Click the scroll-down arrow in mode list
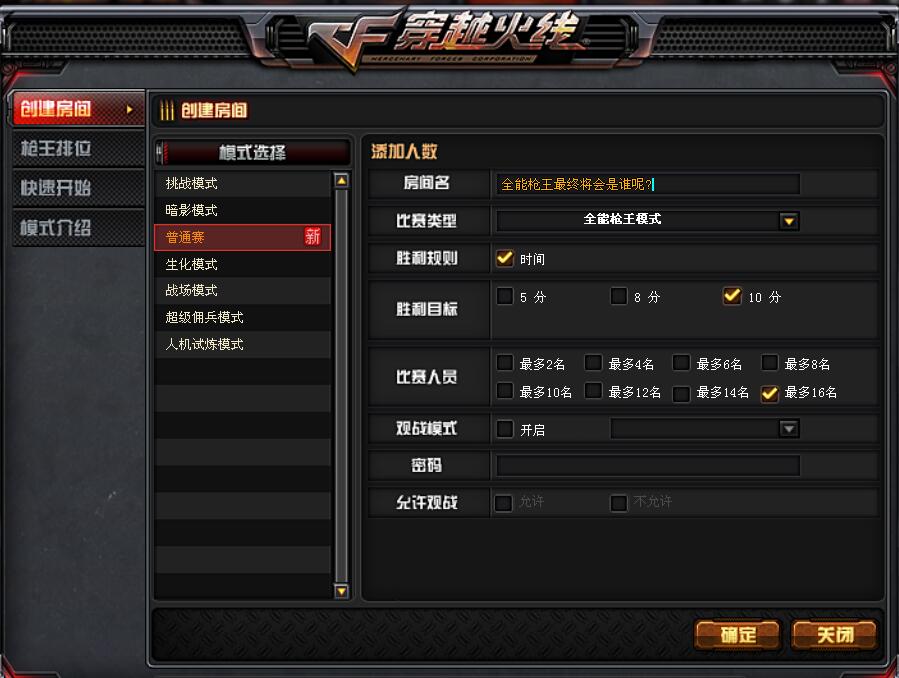The image size is (899, 678). pos(341,591)
